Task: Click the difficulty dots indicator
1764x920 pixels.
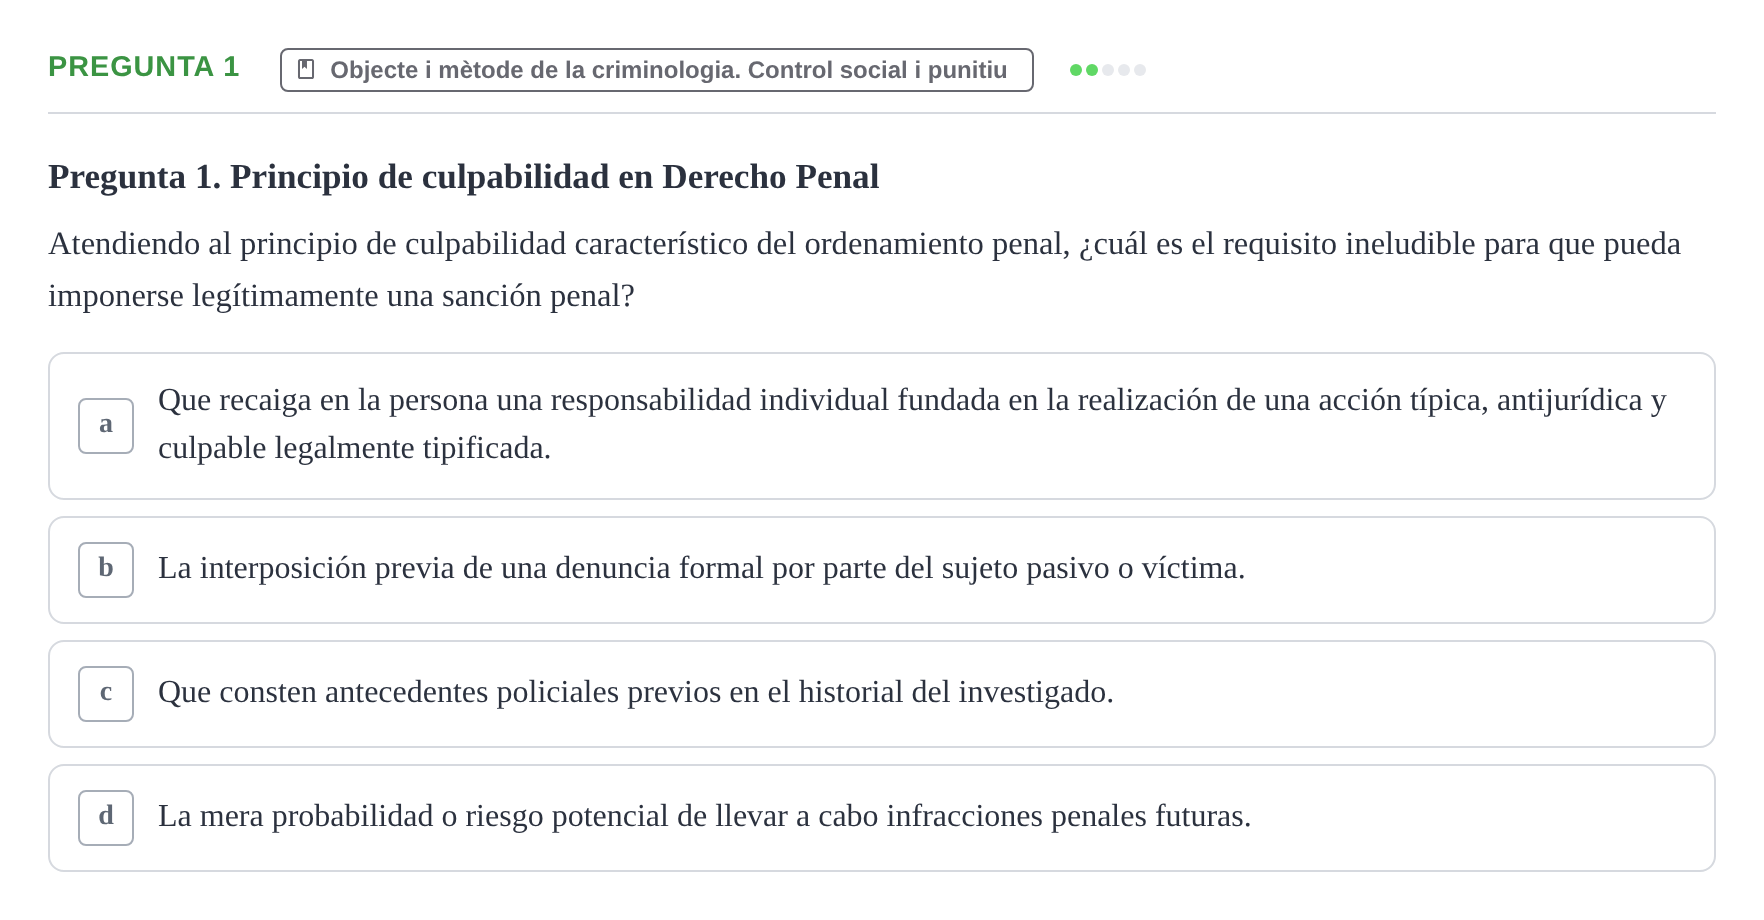Action: tap(1108, 70)
